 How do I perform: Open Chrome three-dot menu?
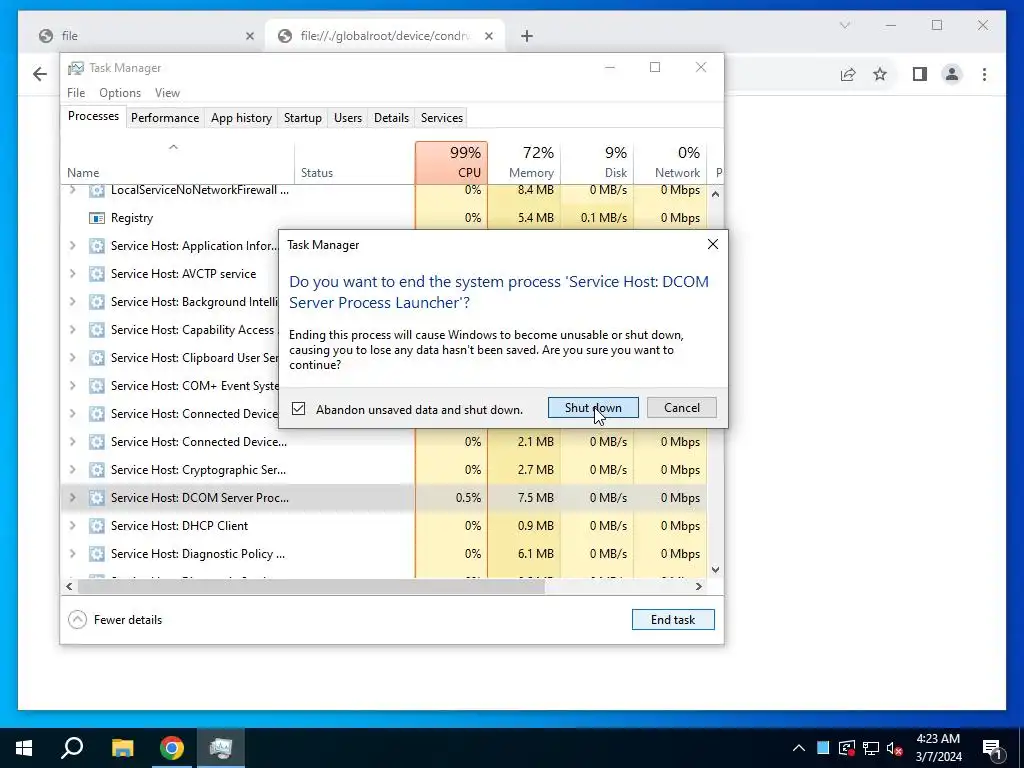(984, 74)
